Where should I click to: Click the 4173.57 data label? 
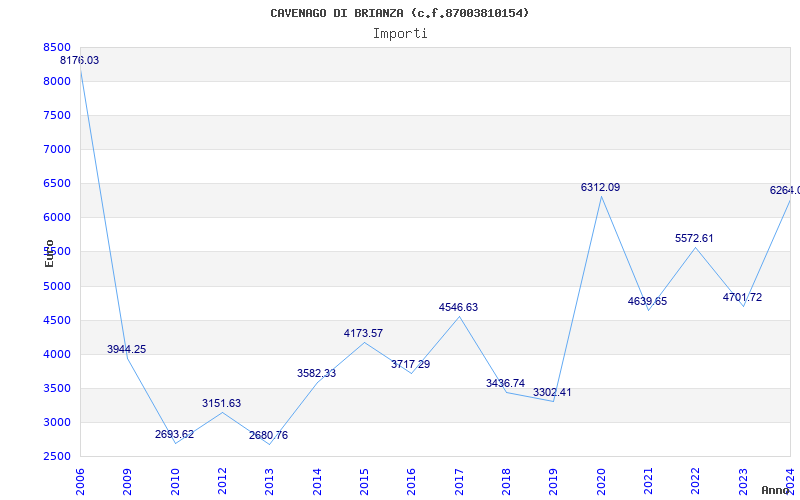coord(363,333)
